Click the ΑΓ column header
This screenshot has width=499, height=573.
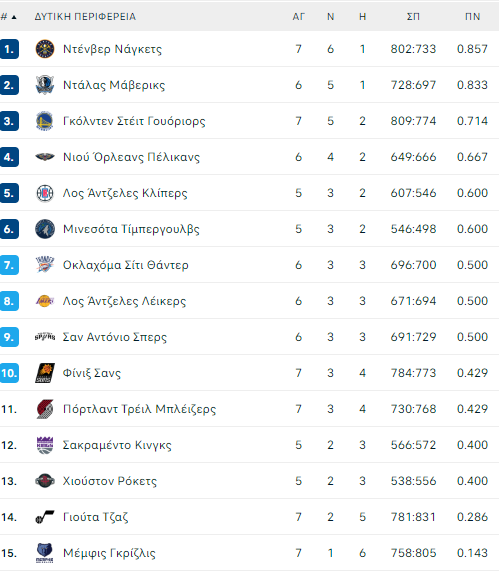tap(298, 17)
